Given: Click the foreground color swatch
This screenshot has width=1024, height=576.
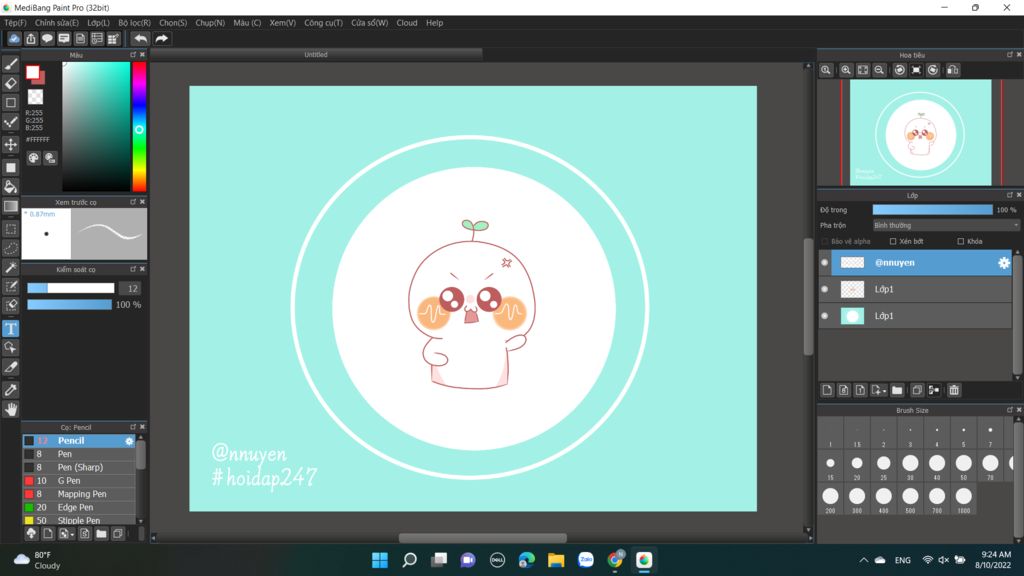Looking at the screenshot, I should click(x=32, y=72).
